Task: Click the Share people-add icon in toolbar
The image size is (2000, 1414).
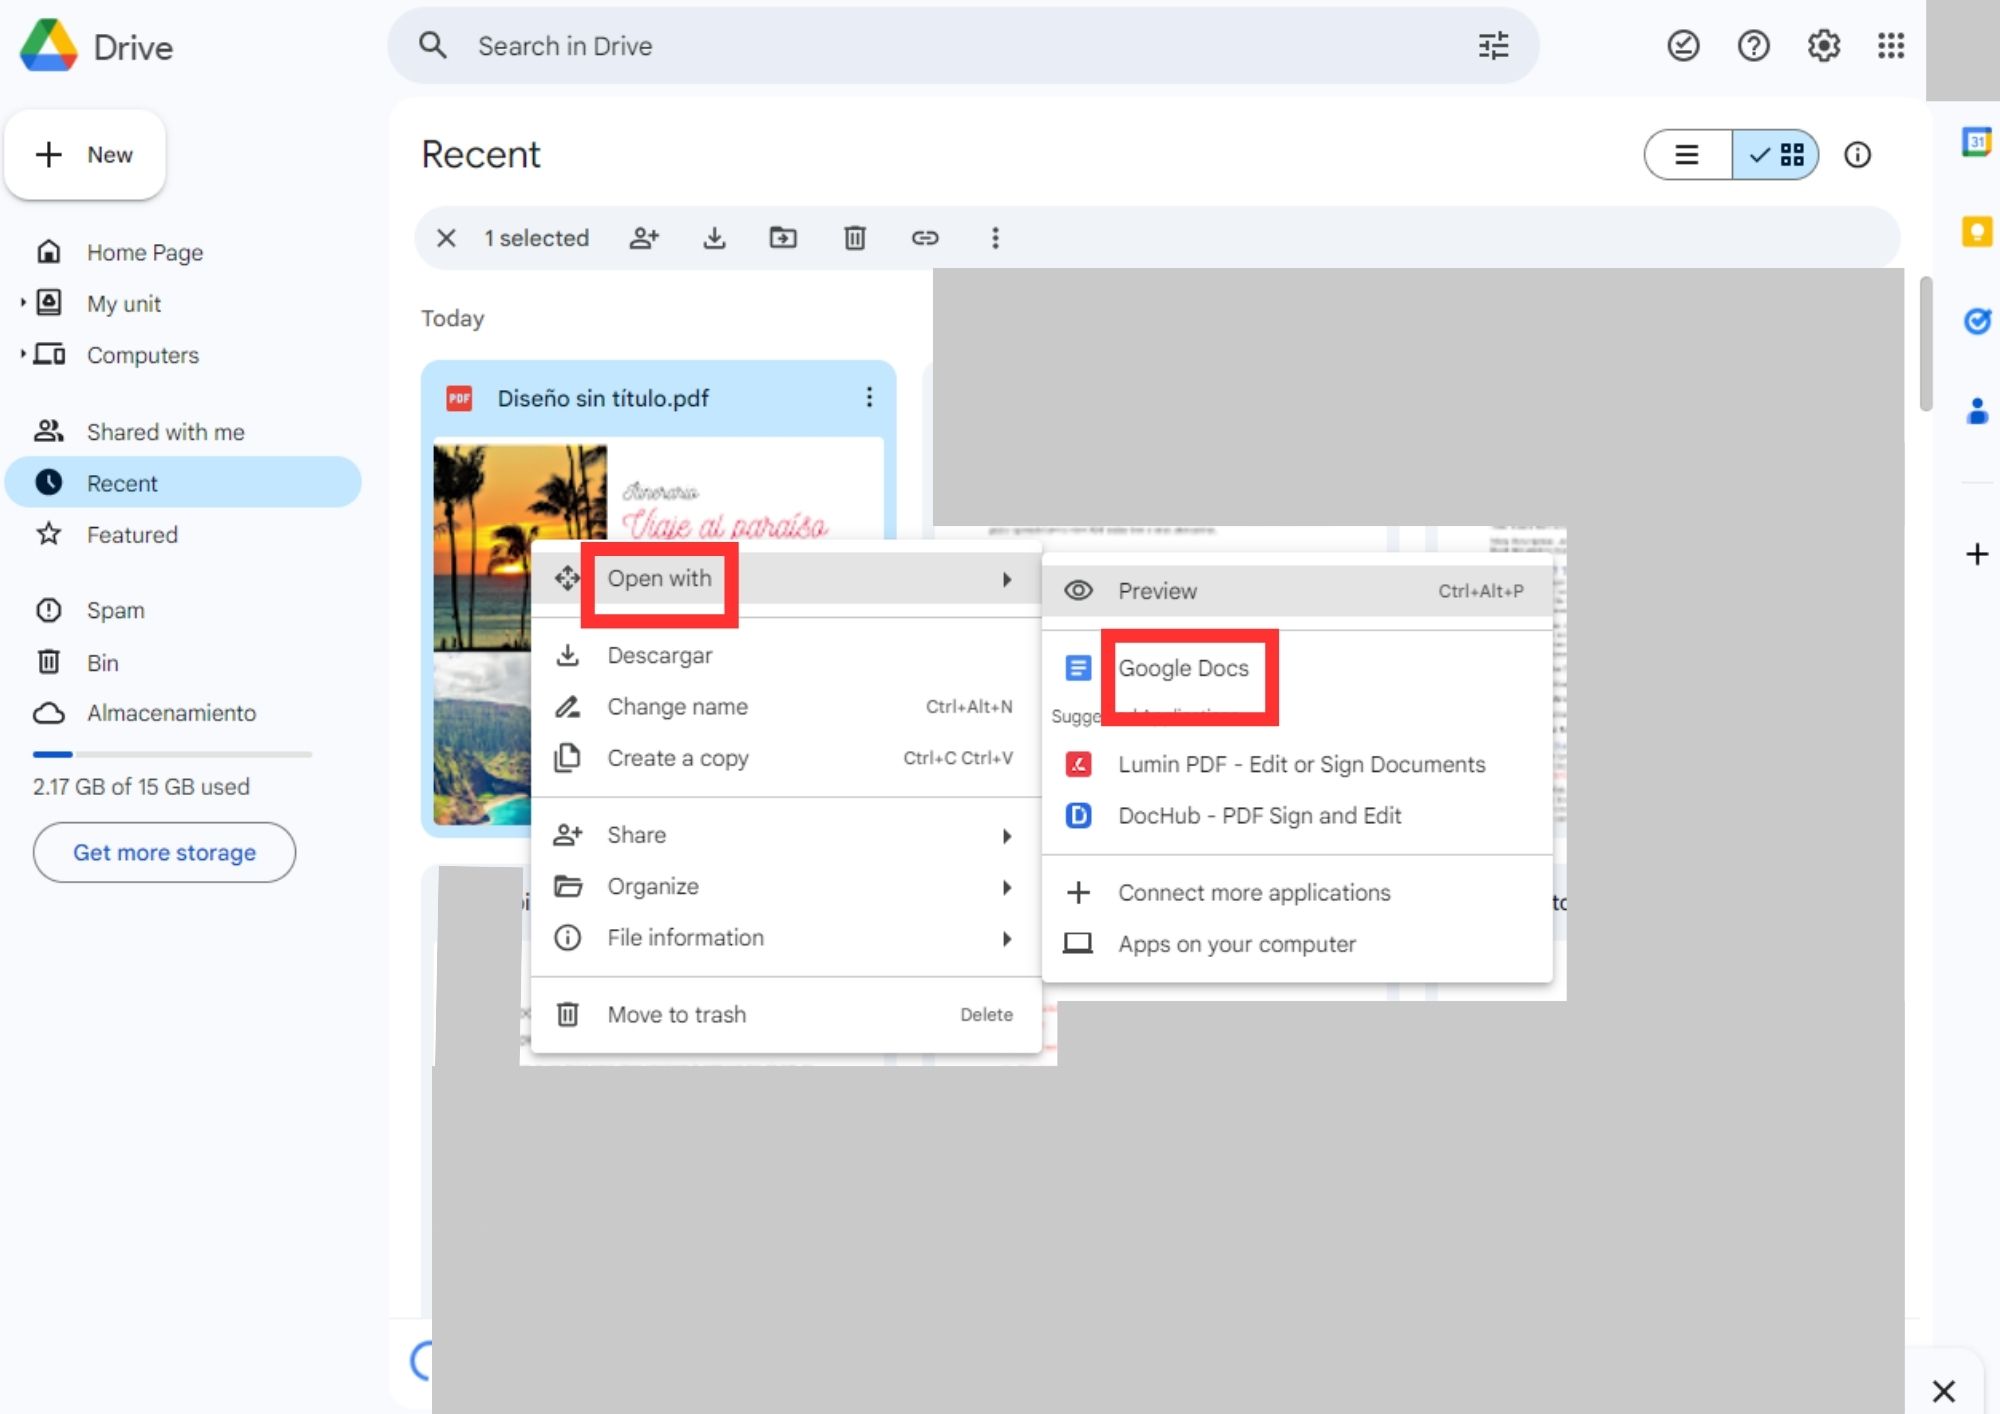Action: (x=644, y=237)
